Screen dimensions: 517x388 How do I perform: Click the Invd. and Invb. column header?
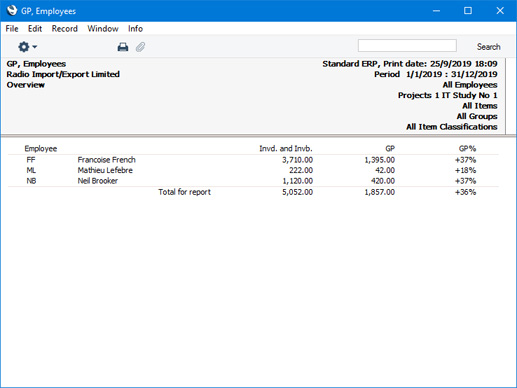pyautogui.click(x=286, y=149)
